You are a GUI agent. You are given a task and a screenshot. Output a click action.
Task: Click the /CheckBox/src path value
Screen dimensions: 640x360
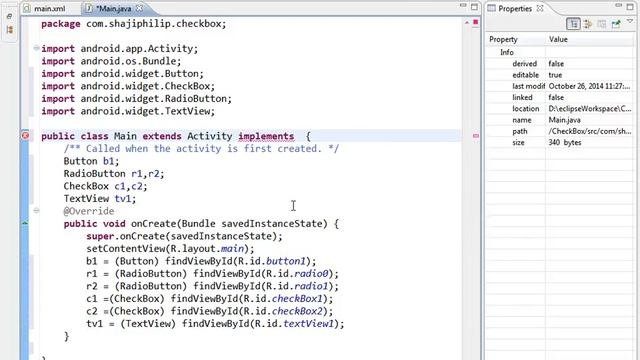click(x=590, y=131)
